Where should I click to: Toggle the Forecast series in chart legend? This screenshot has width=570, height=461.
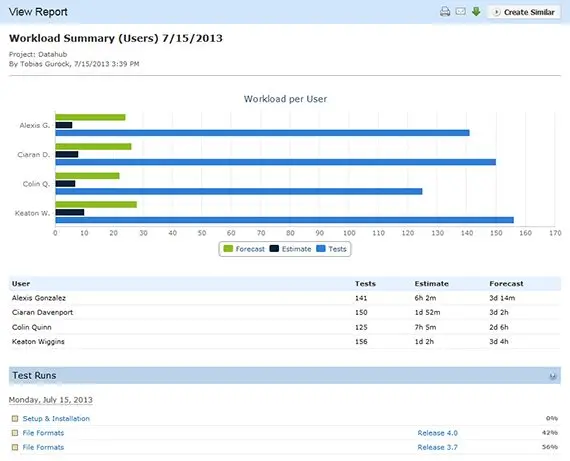click(244, 249)
